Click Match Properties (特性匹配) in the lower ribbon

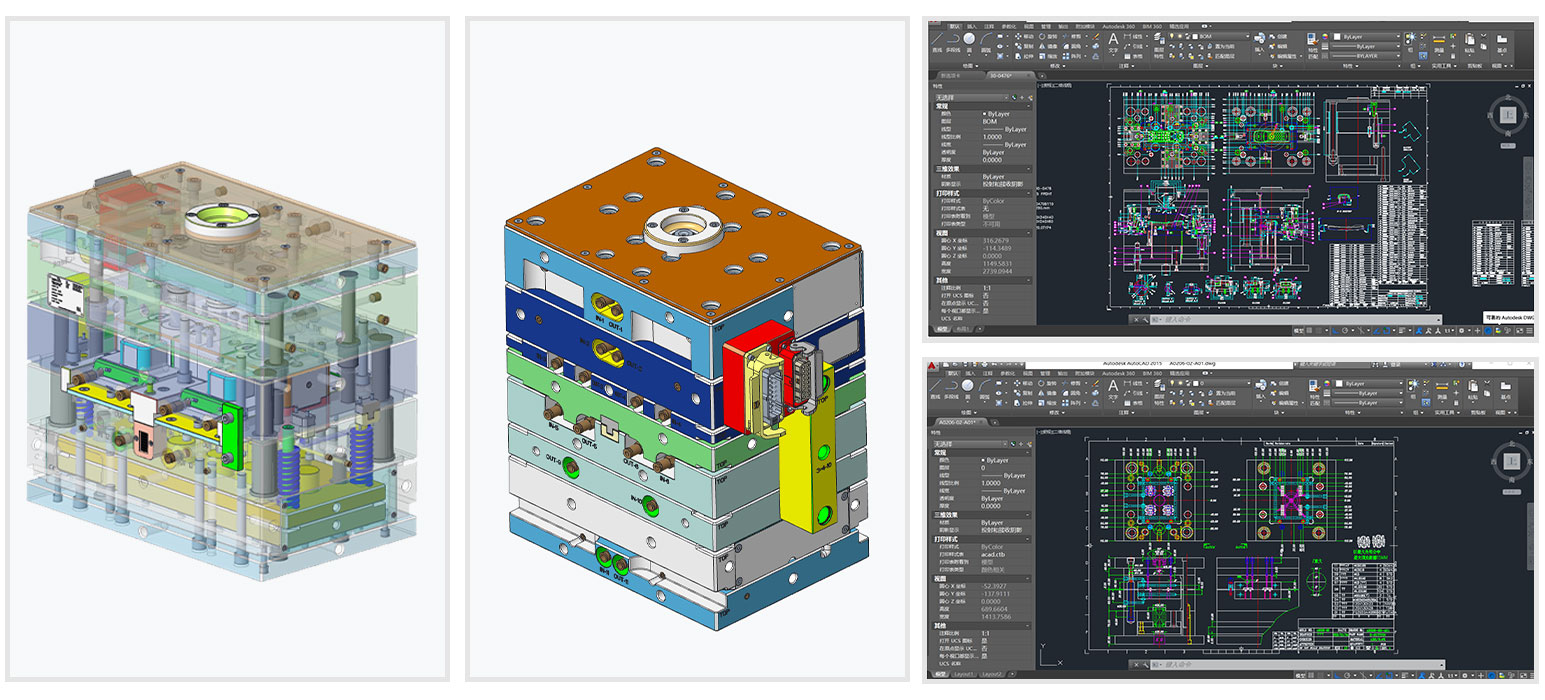click(1313, 392)
